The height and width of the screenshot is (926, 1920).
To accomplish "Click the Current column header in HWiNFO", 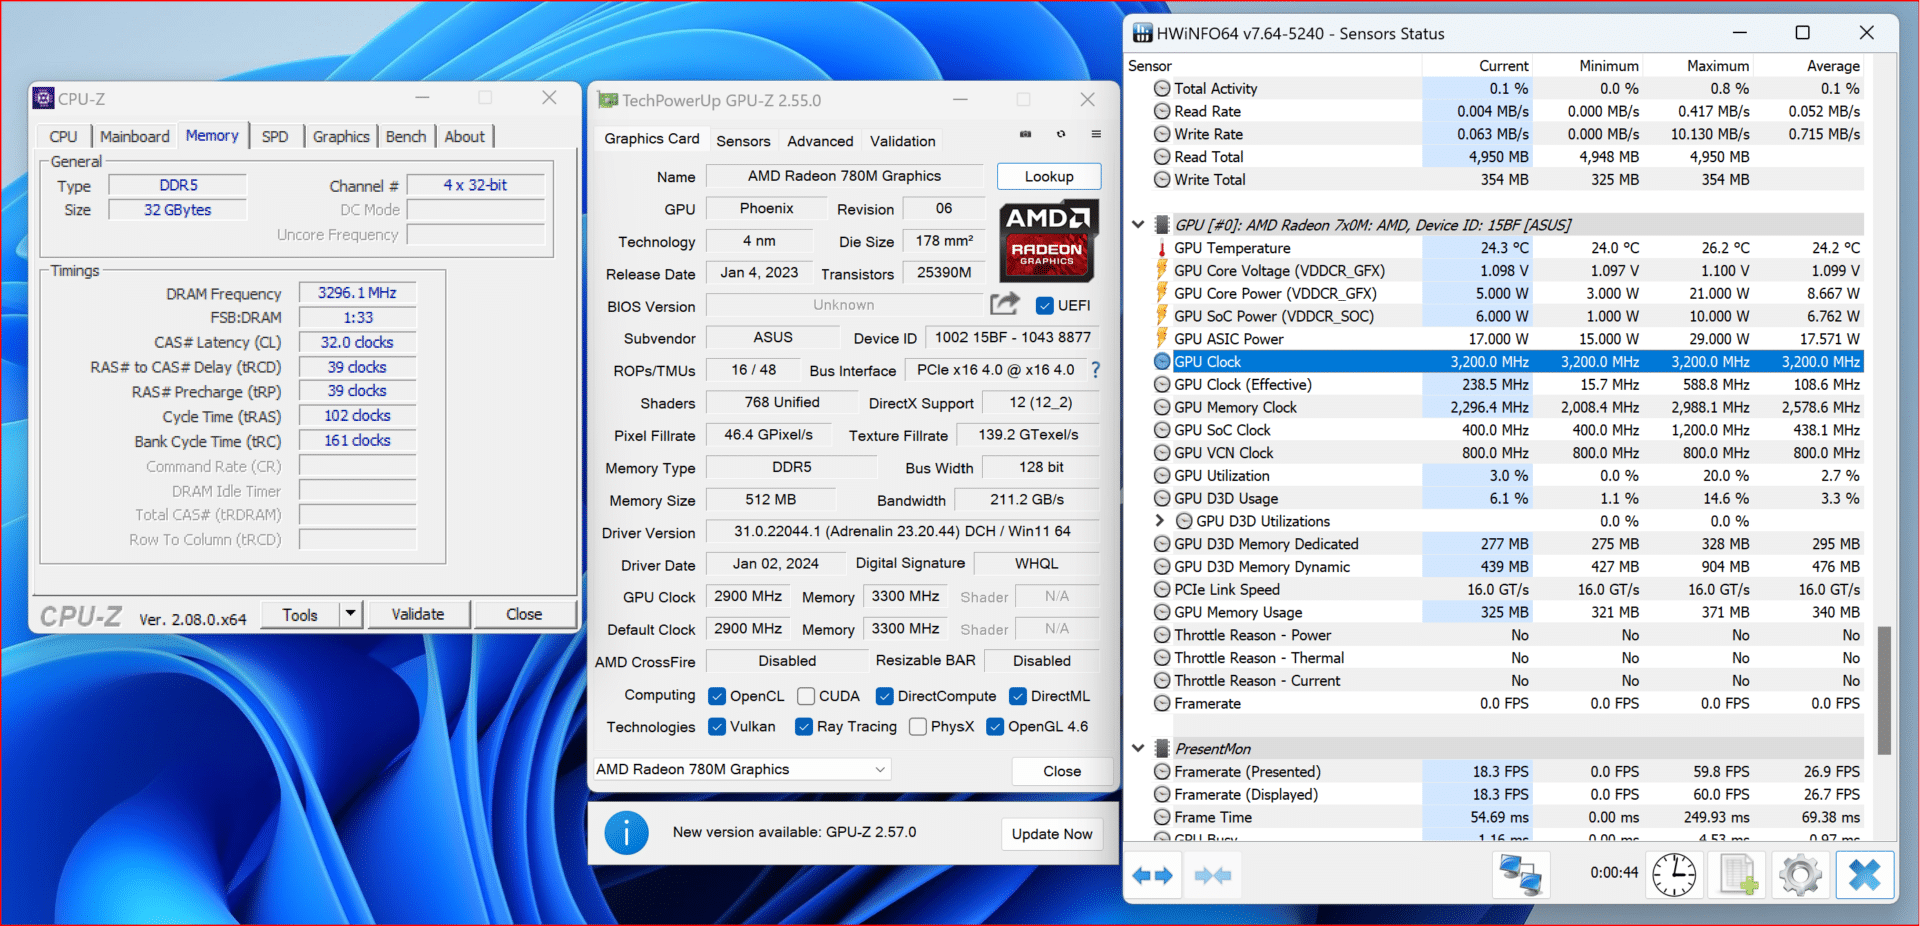I will [1503, 66].
